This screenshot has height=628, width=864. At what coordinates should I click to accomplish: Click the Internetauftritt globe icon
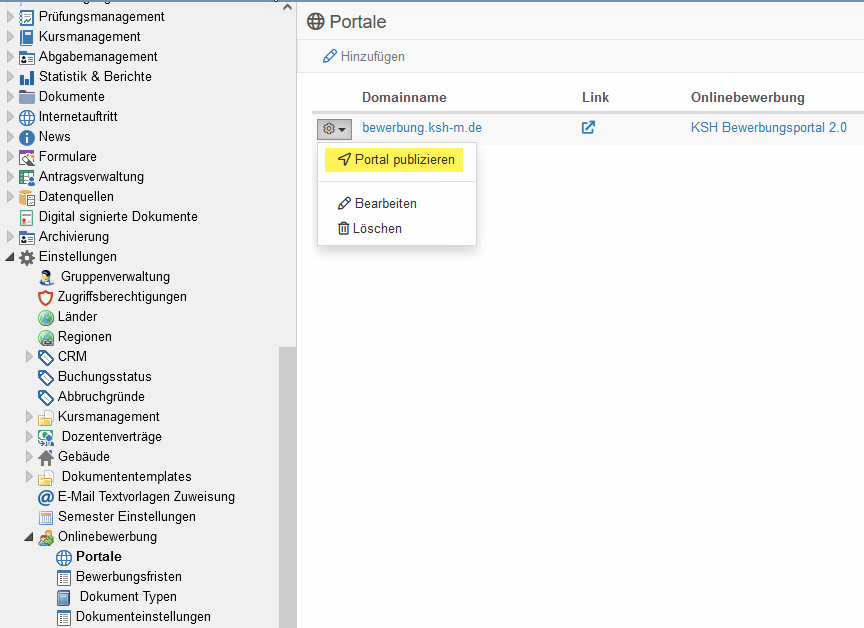pos(27,117)
